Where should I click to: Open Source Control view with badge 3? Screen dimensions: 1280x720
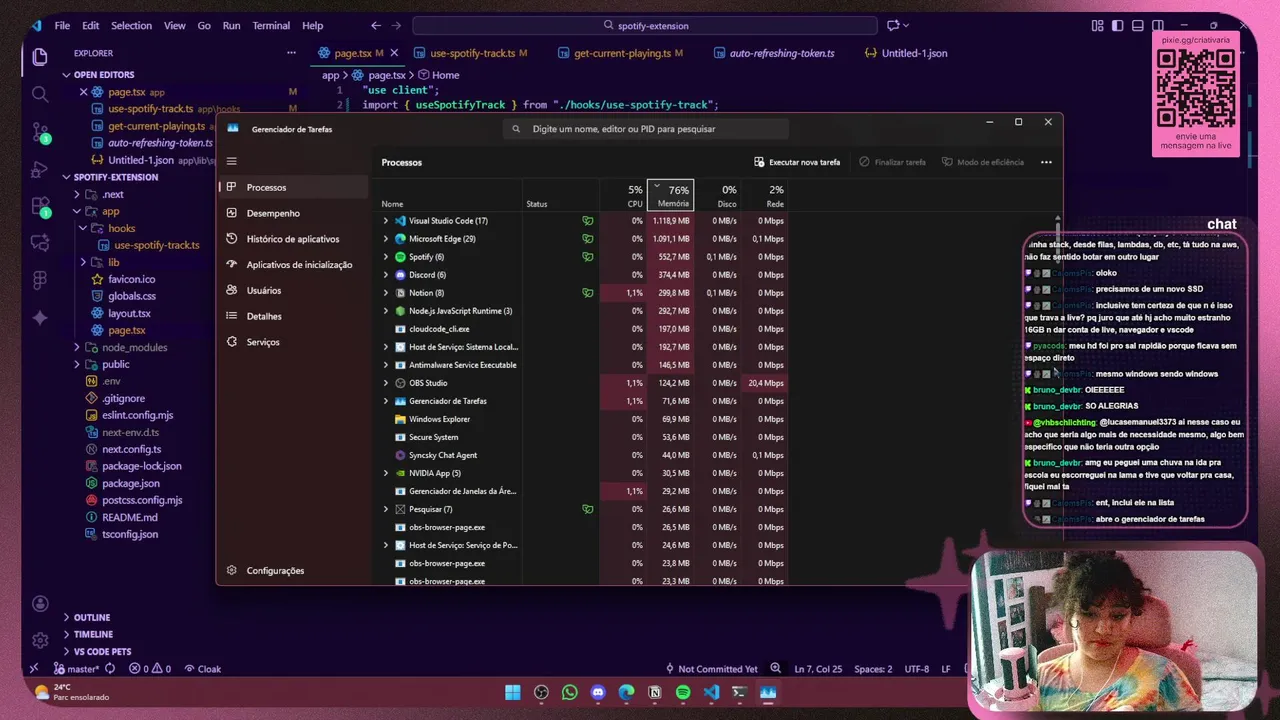point(40,132)
